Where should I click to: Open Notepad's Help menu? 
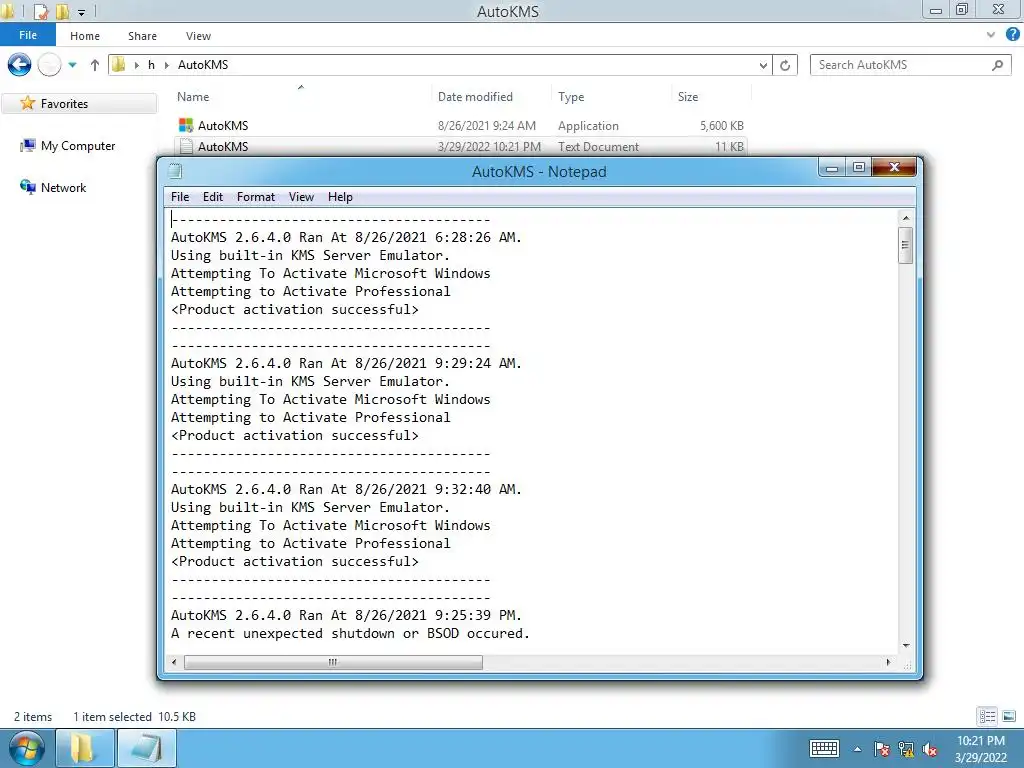coord(340,197)
